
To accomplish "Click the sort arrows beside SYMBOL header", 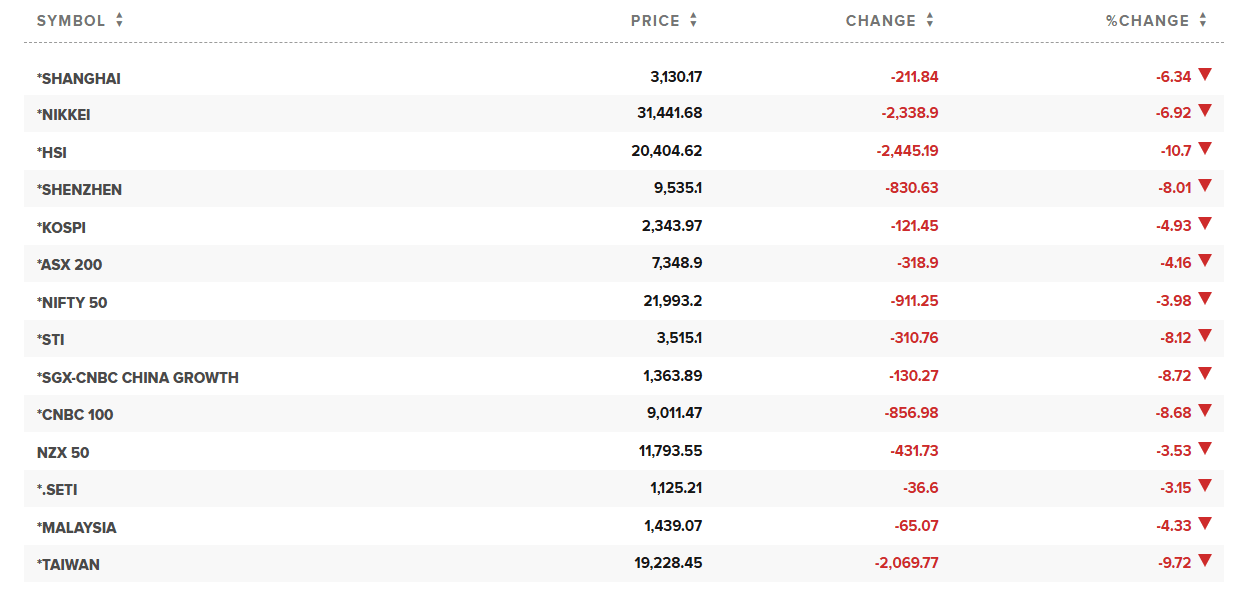I will click(119, 20).
